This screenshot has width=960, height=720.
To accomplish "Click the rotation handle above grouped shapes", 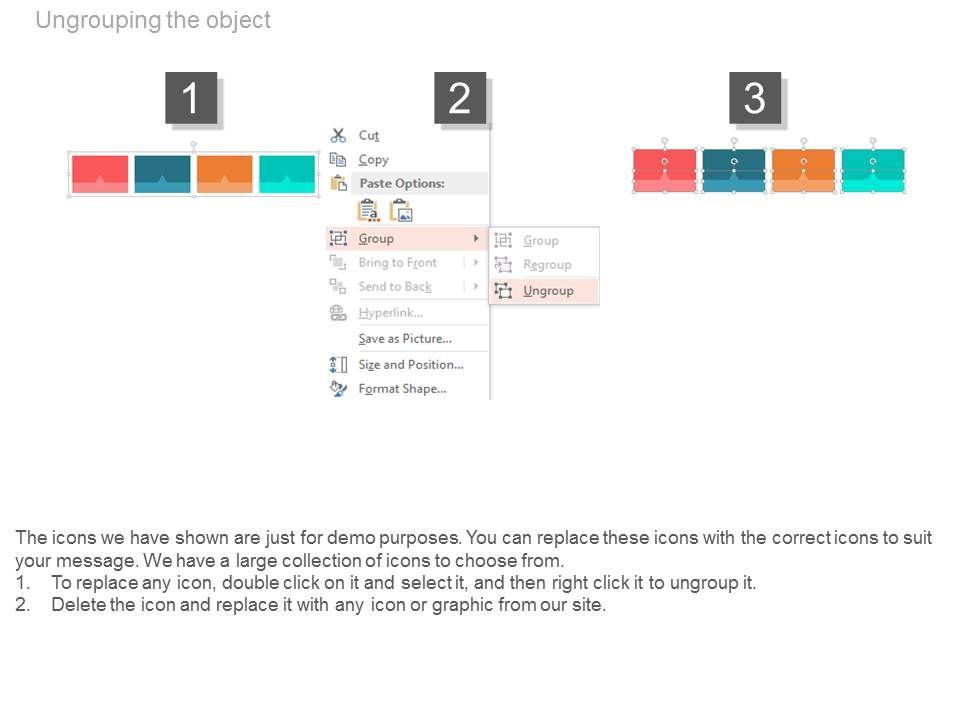I will tap(193, 144).
